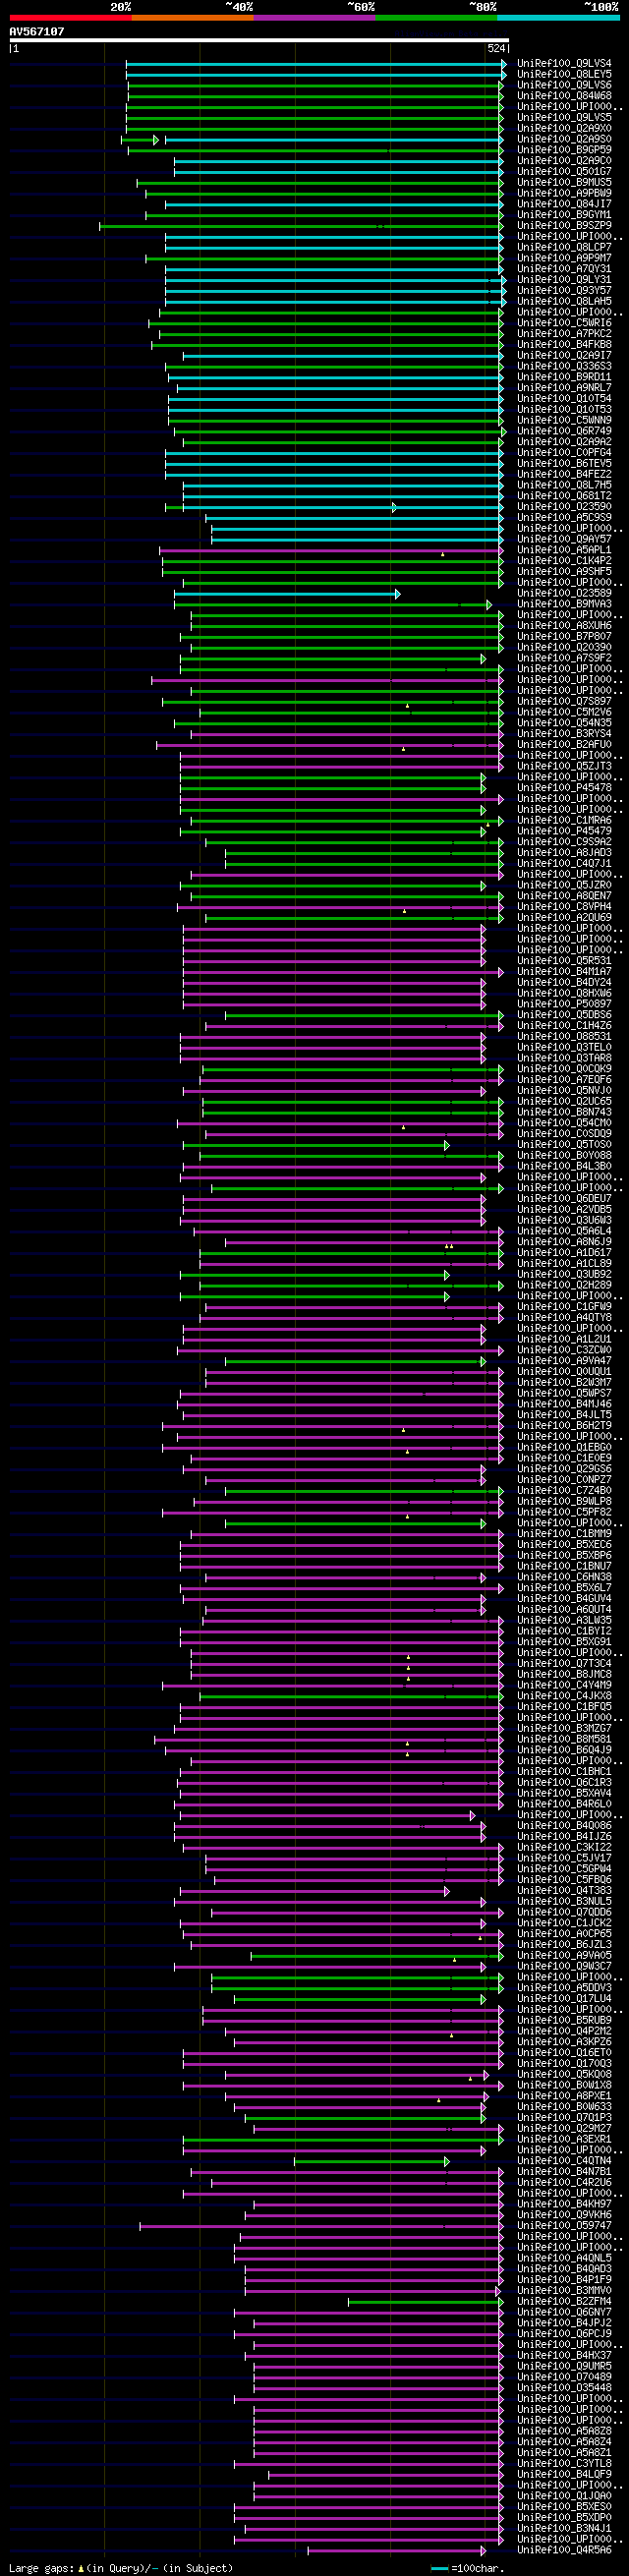Click the purple ~60% identity color segment

click(x=315, y=17)
